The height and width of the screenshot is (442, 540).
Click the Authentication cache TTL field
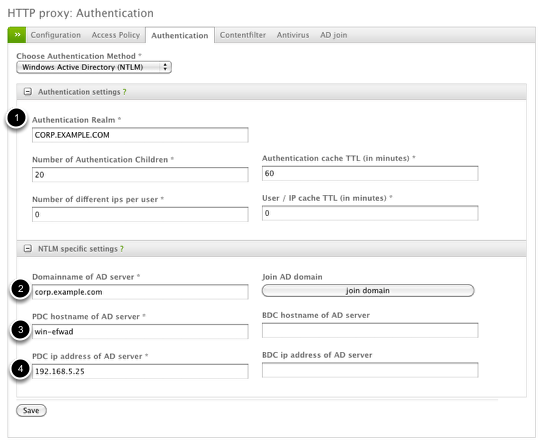click(370, 173)
